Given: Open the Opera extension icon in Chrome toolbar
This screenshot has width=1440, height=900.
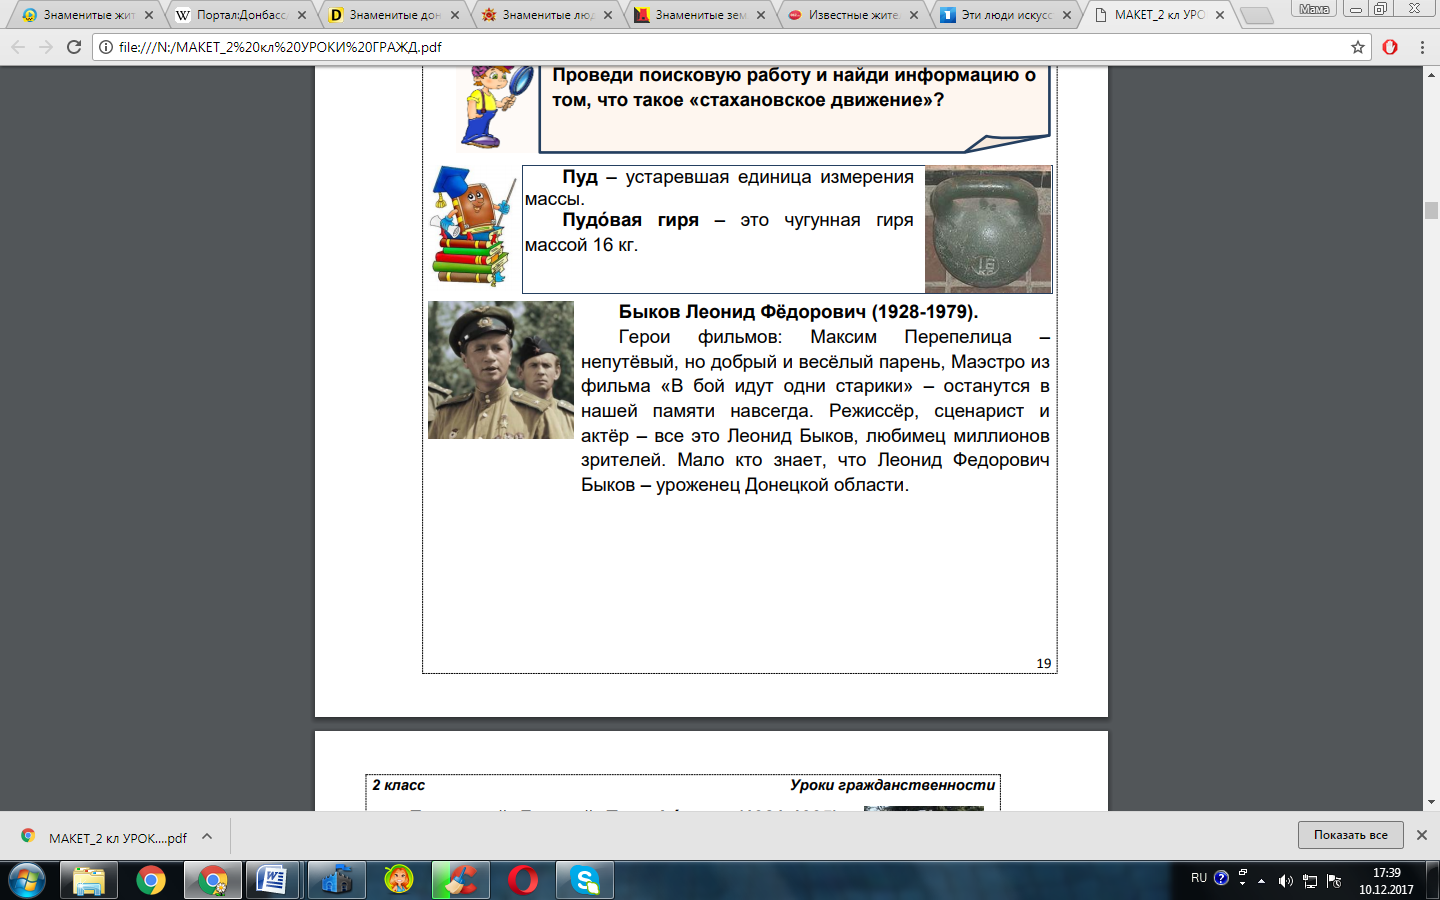Looking at the screenshot, I should click(1390, 47).
